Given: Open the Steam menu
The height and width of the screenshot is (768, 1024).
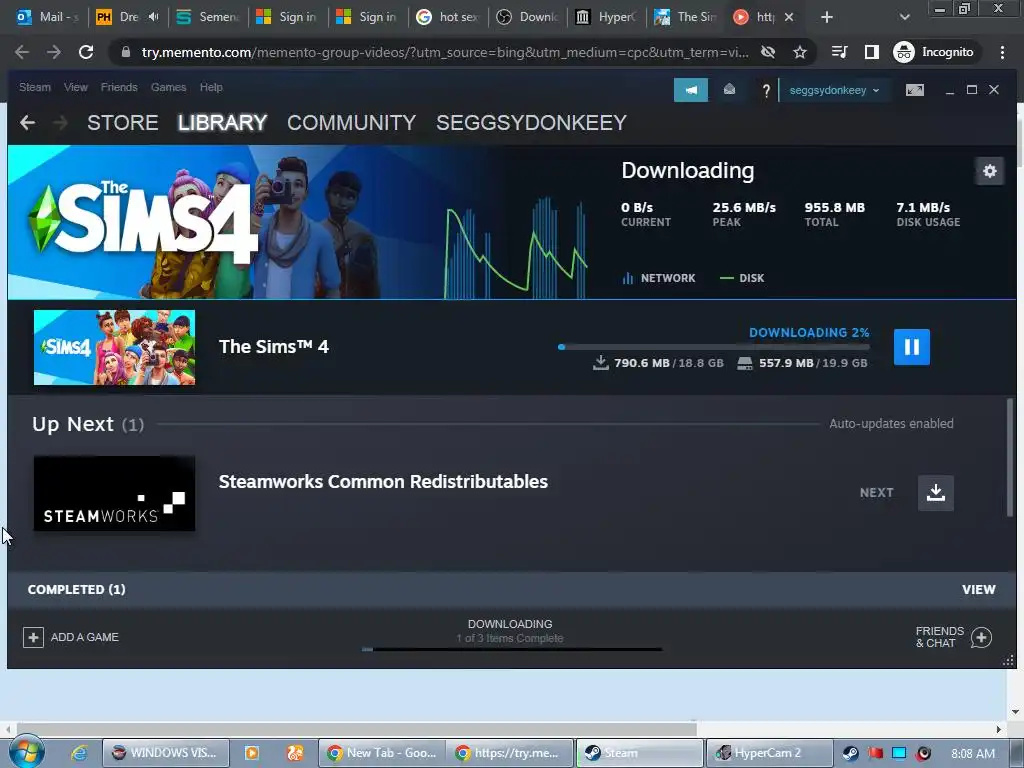Looking at the screenshot, I should (x=35, y=87).
